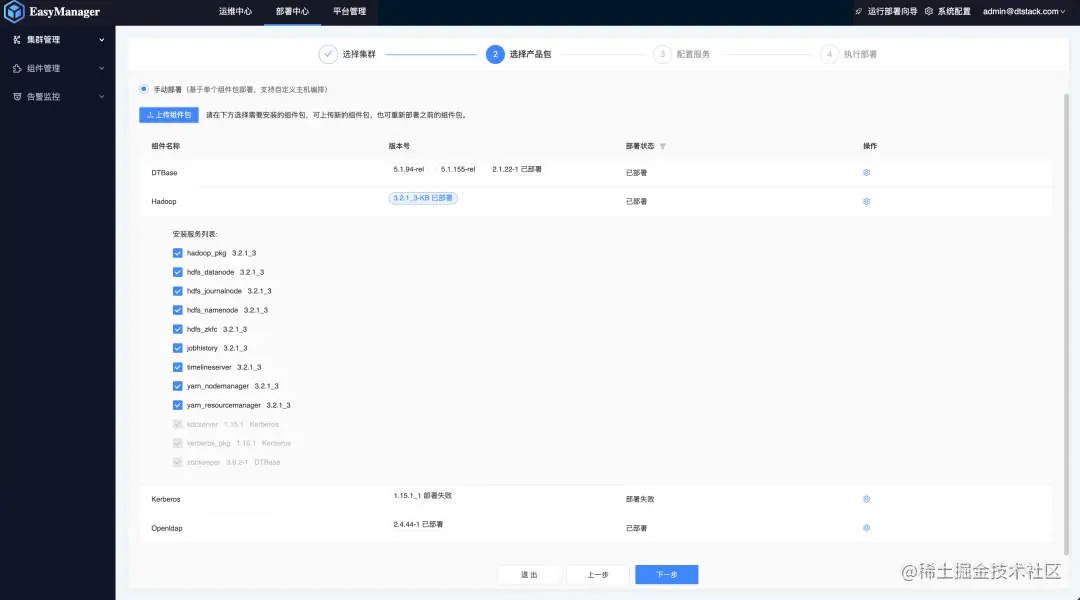Click the 选择集群 step label
The image size is (1080, 600).
pyautogui.click(x=359, y=54)
